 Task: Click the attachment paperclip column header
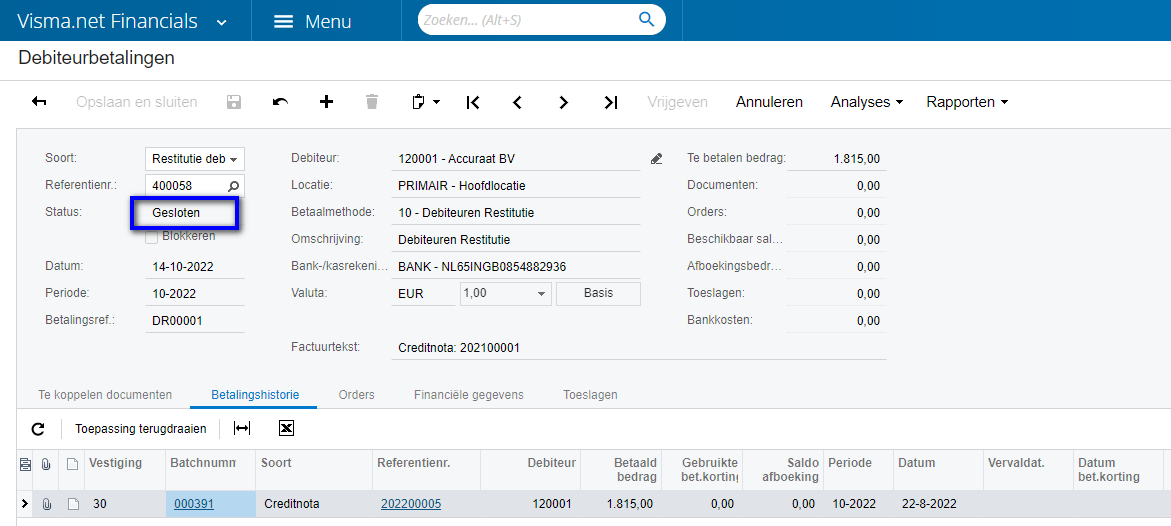point(46,464)
